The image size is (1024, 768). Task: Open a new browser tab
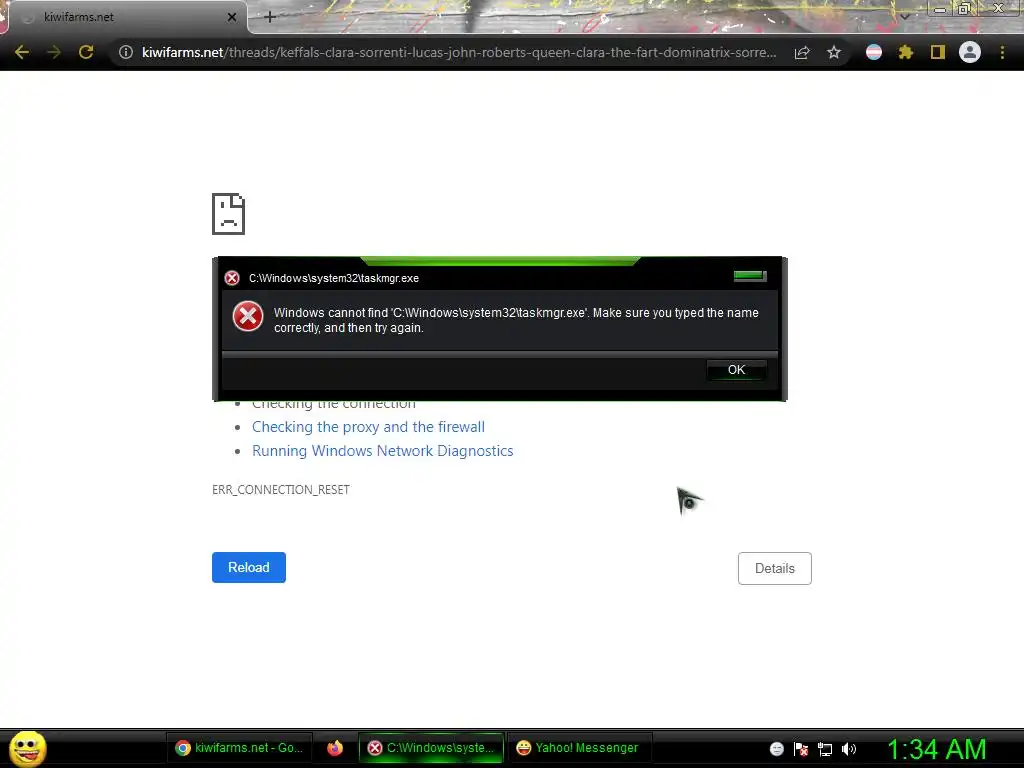pyautogui.click(x=270, y=17)
